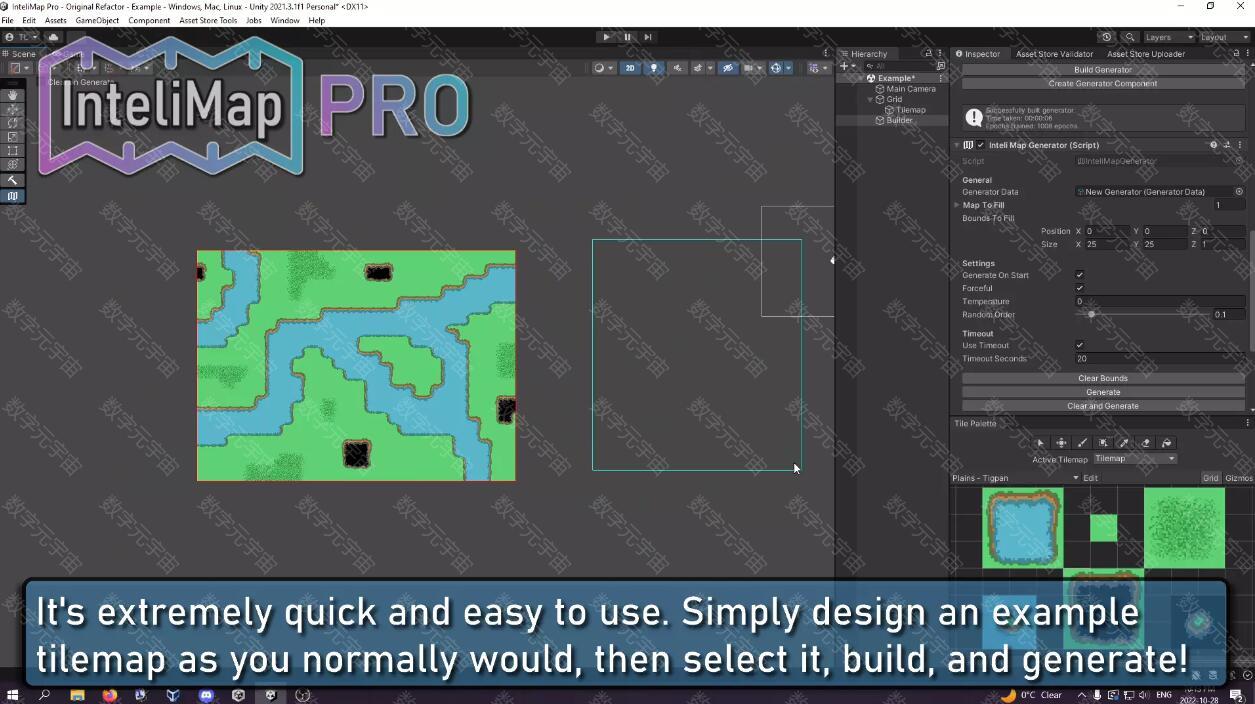Open Inteli Map Generator component options menu
The image size is (1255, 704).
pyautogui.click(x=1240, y=145)
